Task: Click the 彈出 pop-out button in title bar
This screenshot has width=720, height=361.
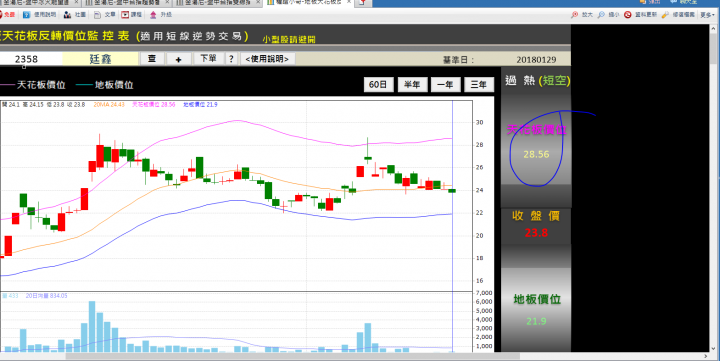Action: (x=650, y=2)
